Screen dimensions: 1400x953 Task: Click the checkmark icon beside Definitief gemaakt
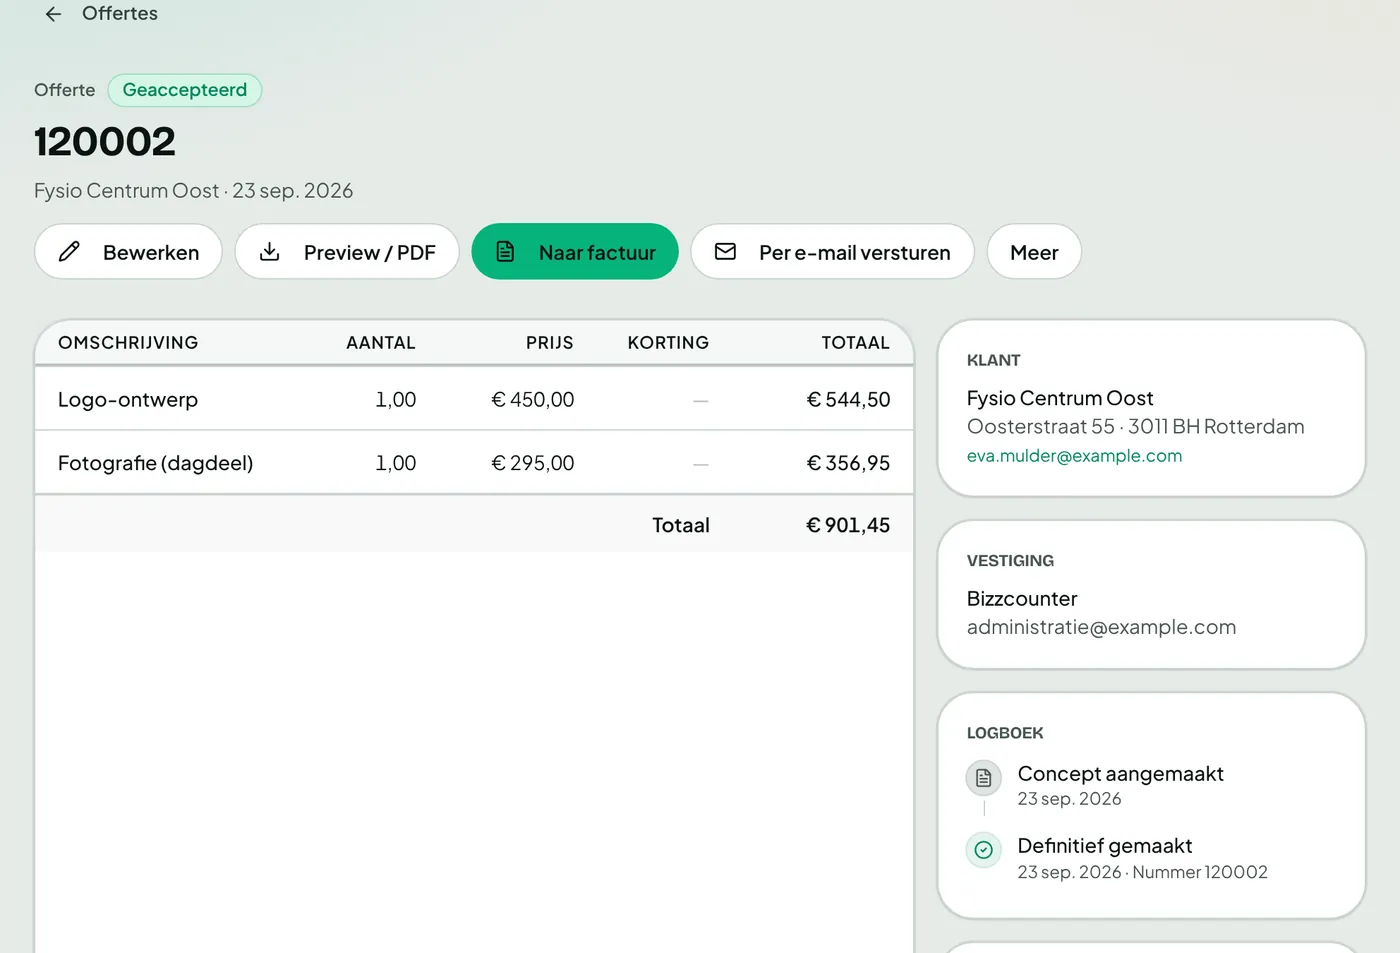984,850
